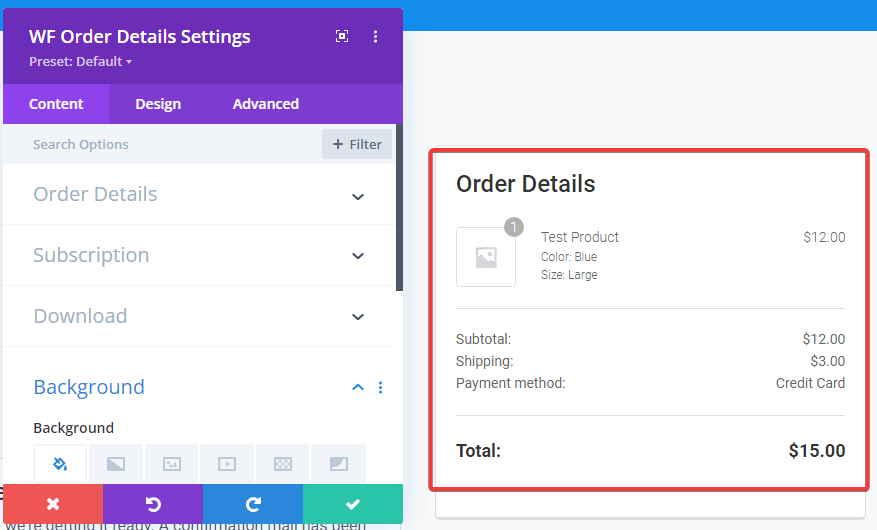877x530 pixels.
Task: Switch to the Design tab
Action: [x=158, y=104]
